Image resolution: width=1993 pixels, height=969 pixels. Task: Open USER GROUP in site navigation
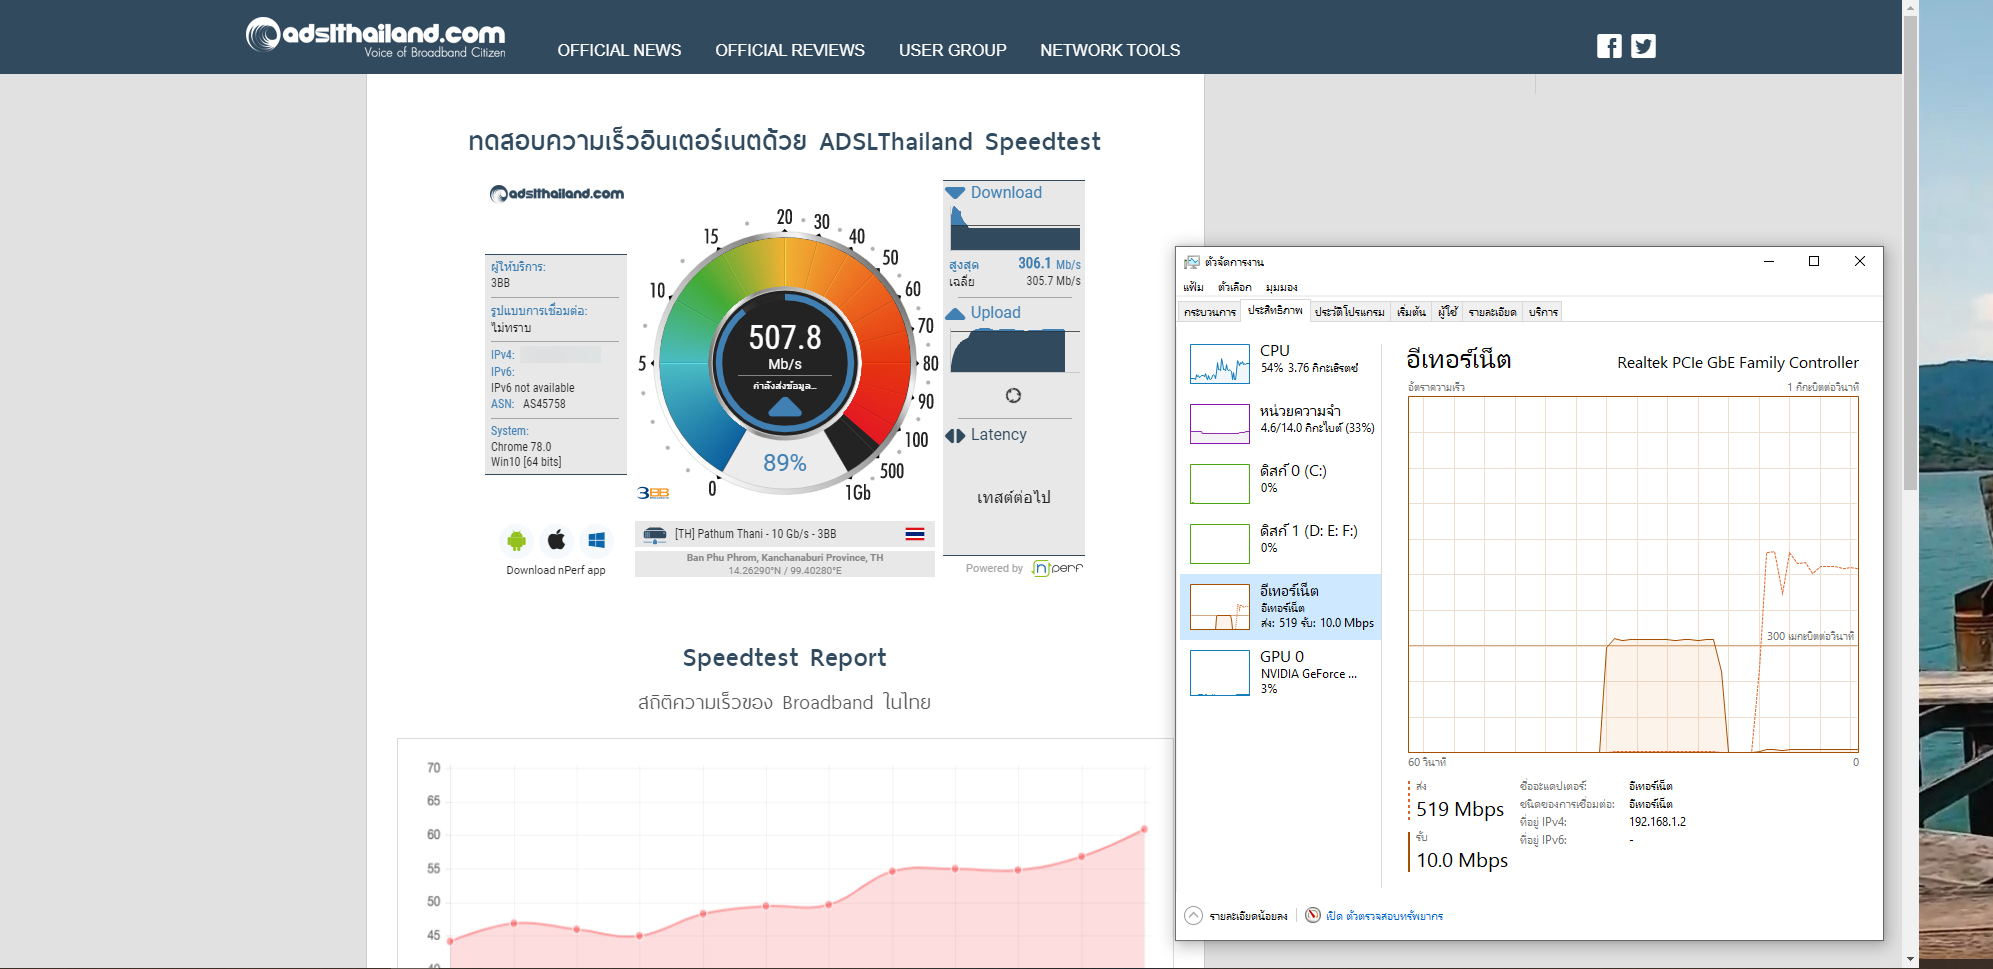[x=952, y=50]
